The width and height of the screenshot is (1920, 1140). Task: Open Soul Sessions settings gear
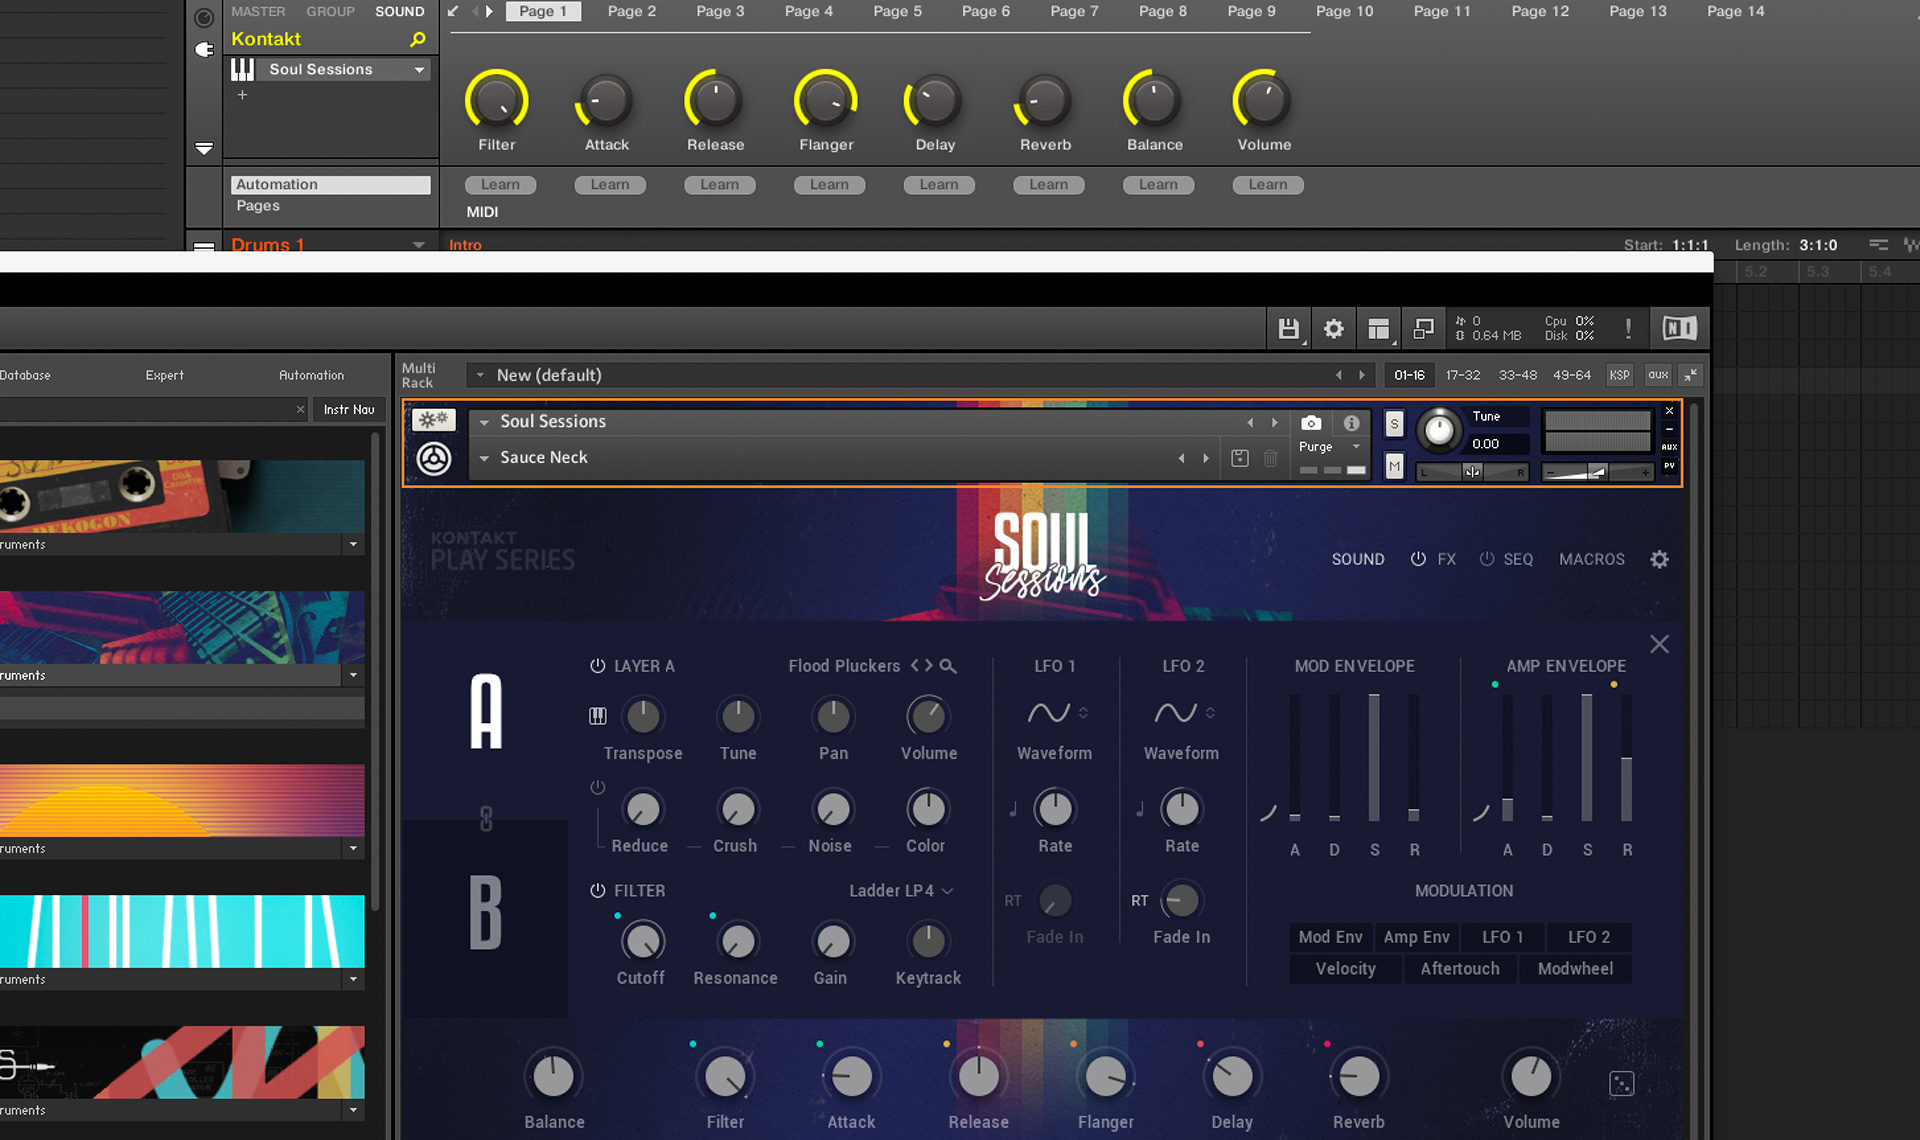click(1659, 559)
